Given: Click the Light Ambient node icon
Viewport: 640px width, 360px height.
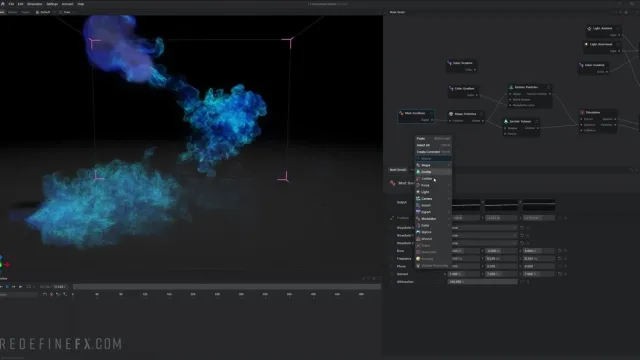Looking at the screenshot, I should tap(589, 29).
